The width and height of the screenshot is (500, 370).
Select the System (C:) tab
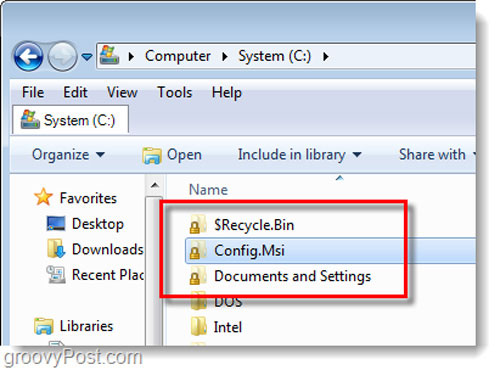(x=70, y=120)
